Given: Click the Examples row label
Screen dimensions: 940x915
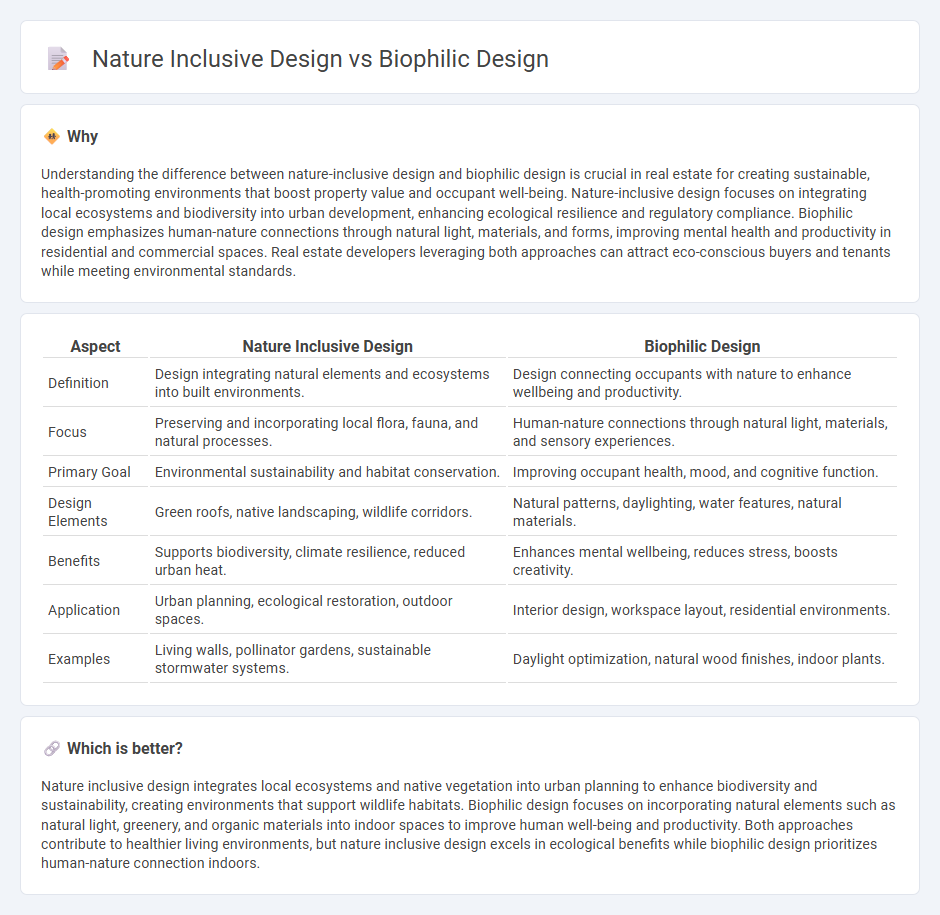Looking at the screenshot, I should pos(75,659).
